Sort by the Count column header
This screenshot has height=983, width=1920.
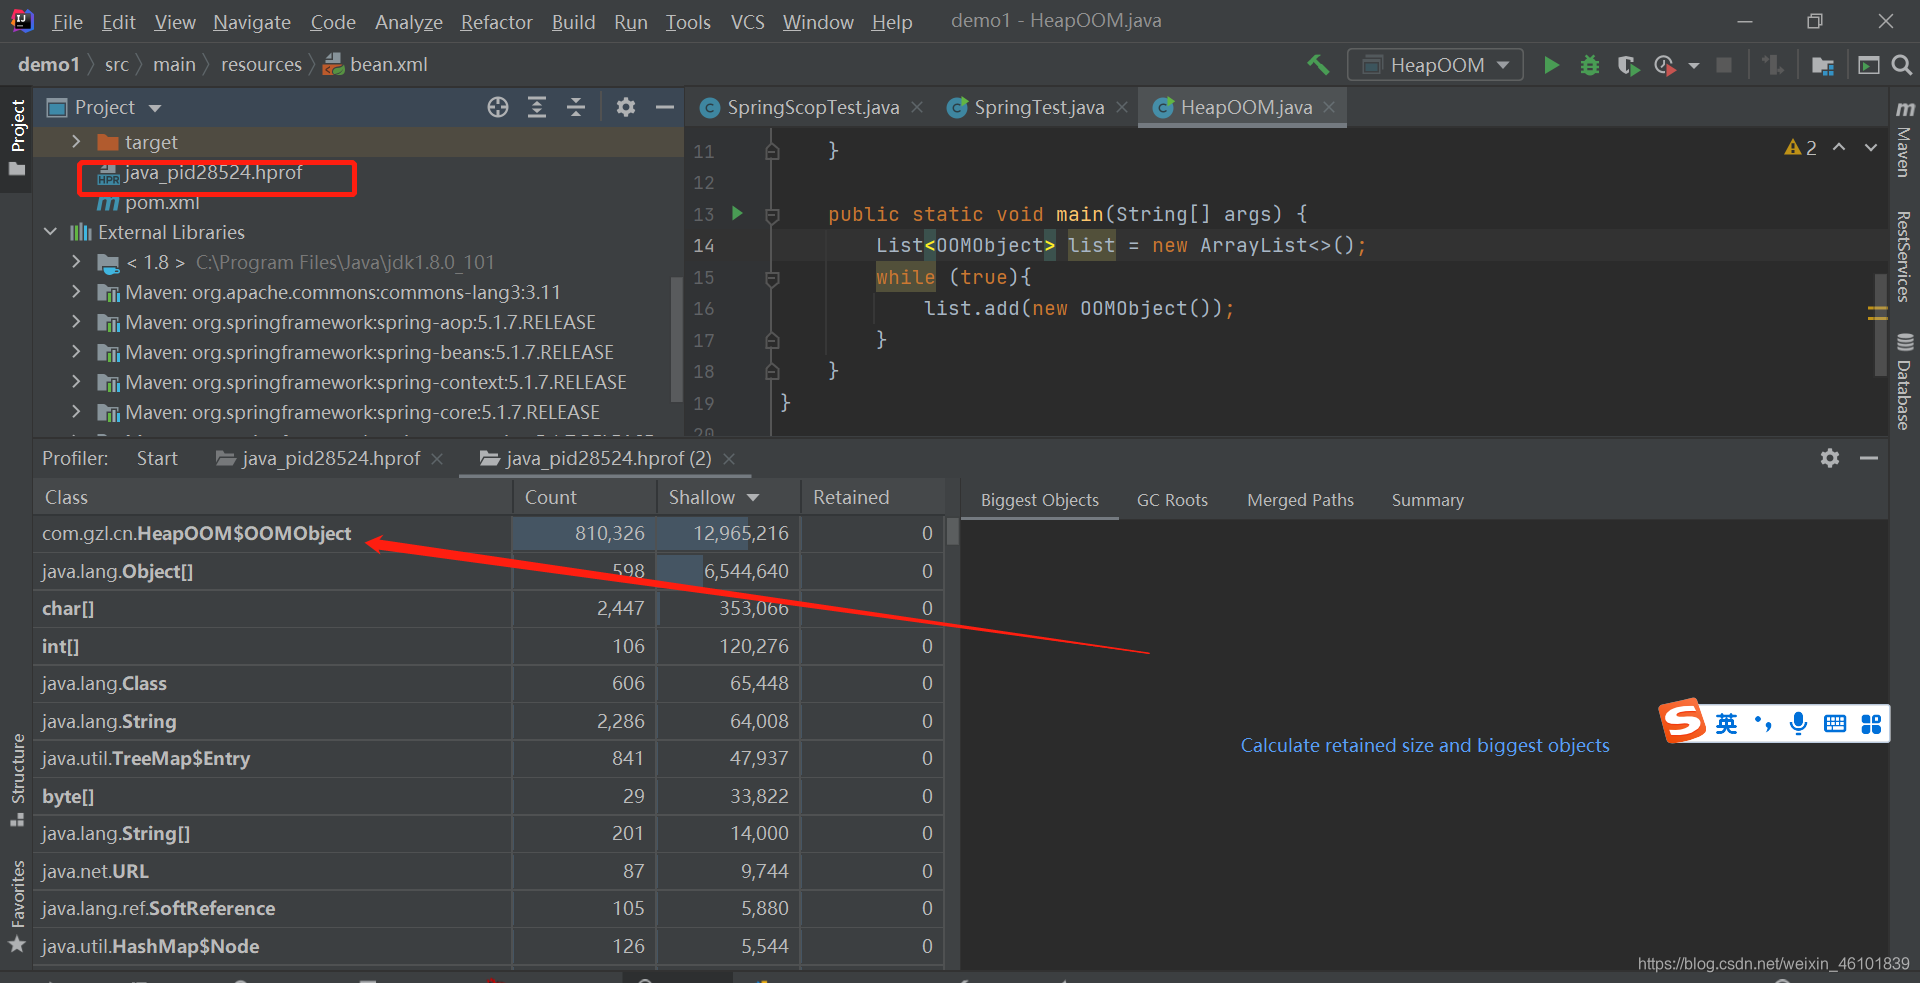click(x=584, y=497)
